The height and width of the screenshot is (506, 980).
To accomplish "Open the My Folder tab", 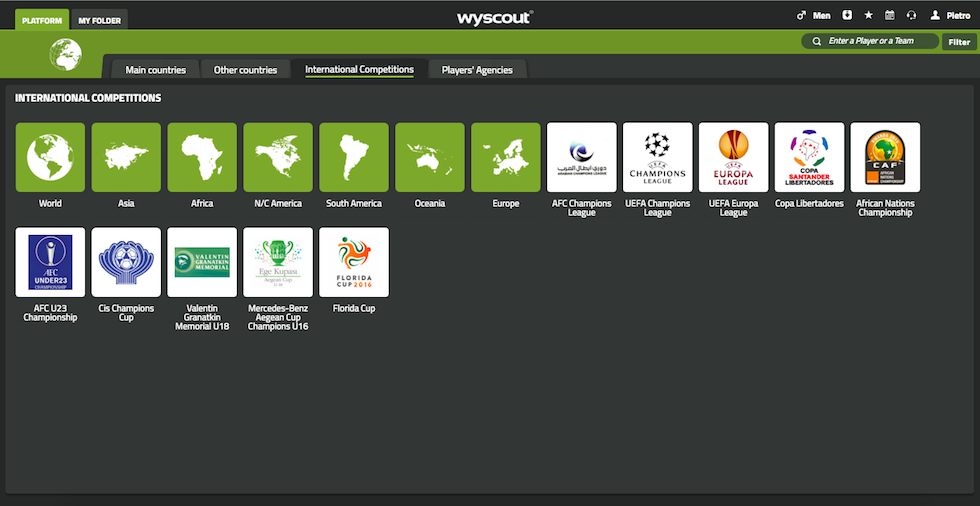I will pyautogui.click(x=99, y=19).
